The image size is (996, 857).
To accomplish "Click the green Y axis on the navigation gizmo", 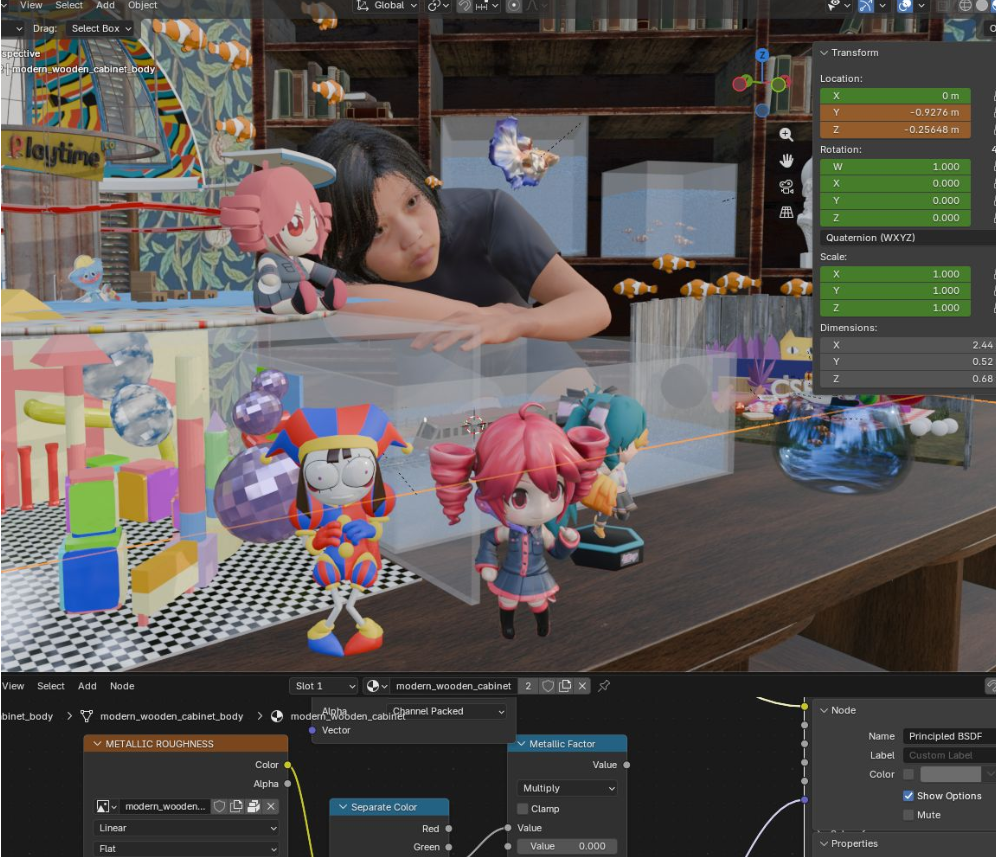I will click(778, 84).
